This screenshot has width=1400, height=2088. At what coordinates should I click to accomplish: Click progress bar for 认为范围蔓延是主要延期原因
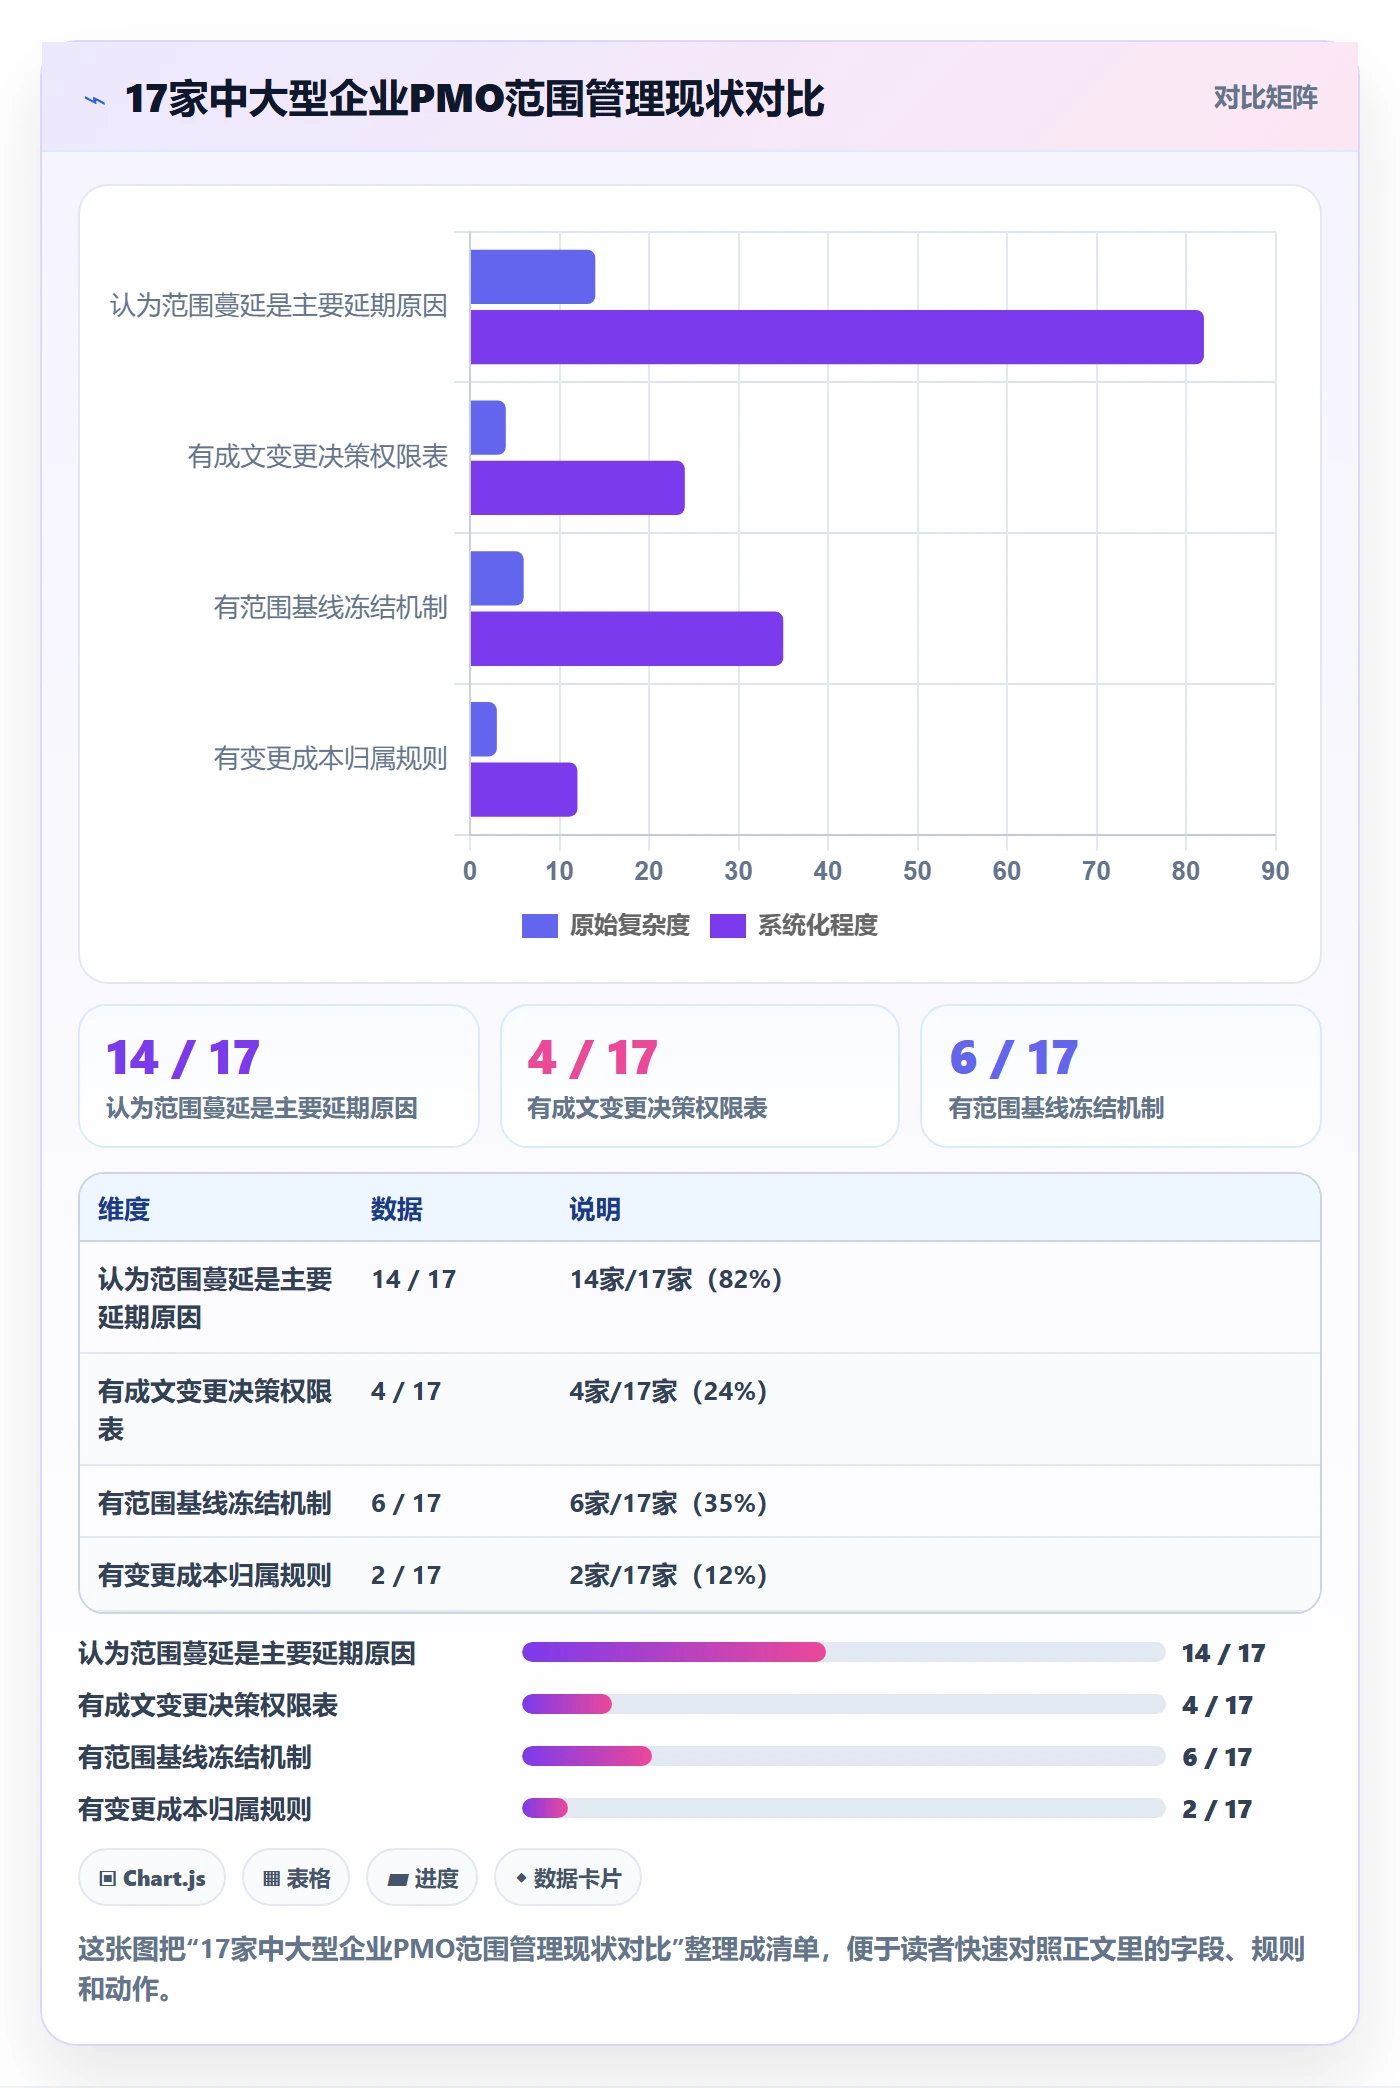coord(844,1652)
